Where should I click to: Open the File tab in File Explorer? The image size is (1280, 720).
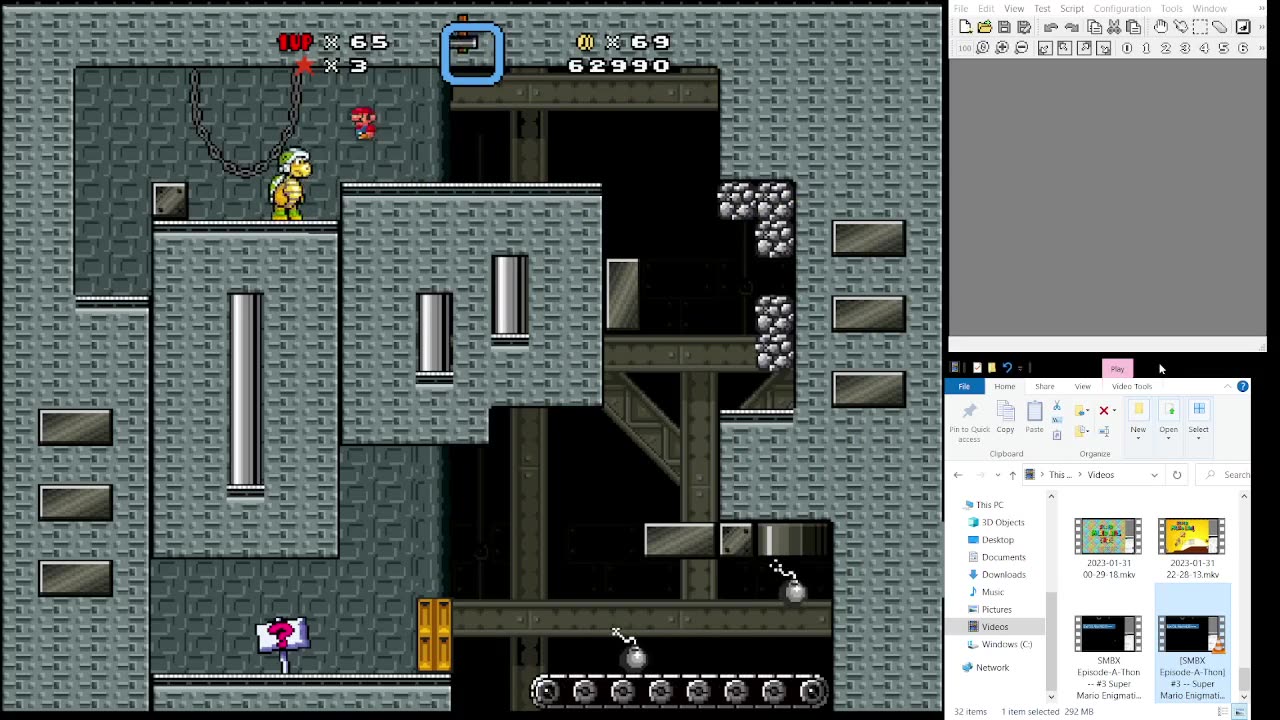tap(964, 386)
